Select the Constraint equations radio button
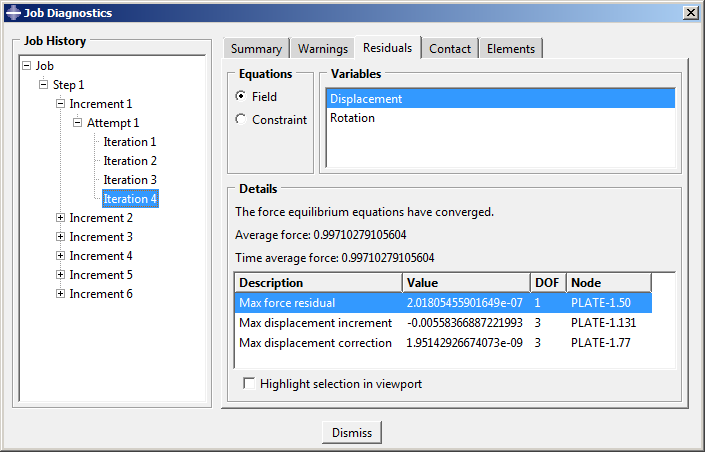 click(240, 120)
